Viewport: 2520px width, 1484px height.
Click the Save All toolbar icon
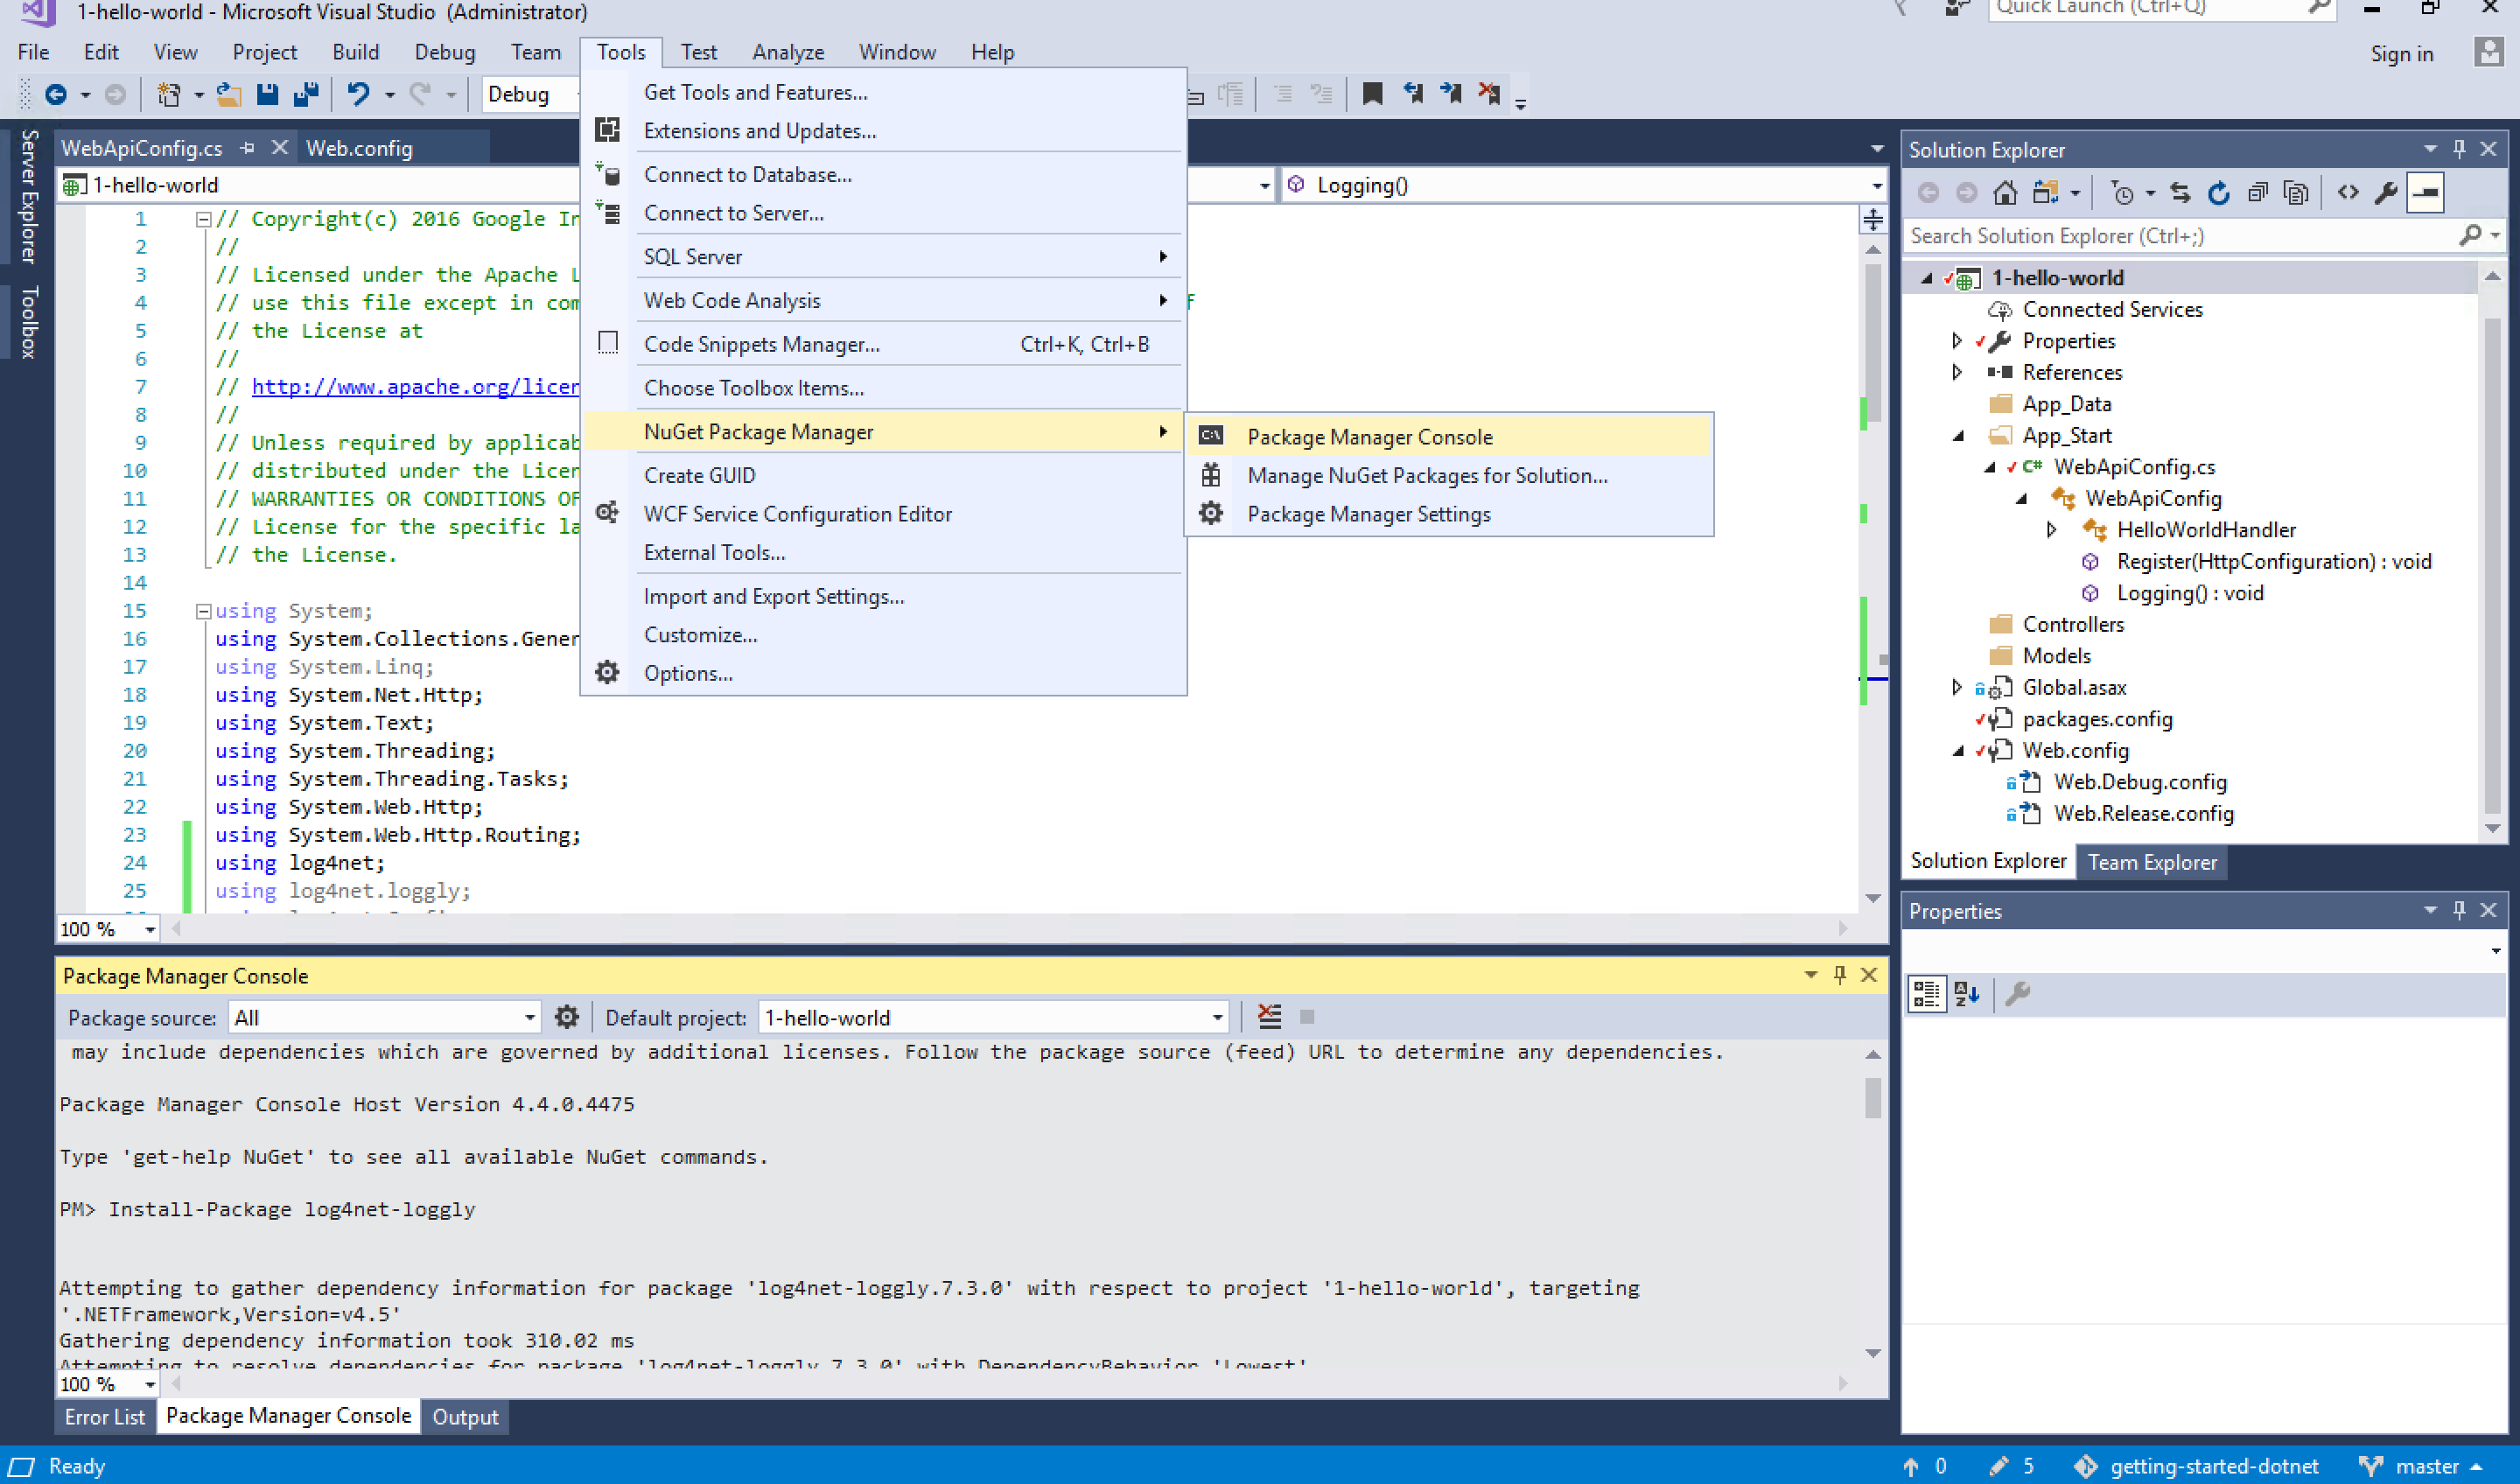point(305,94)
